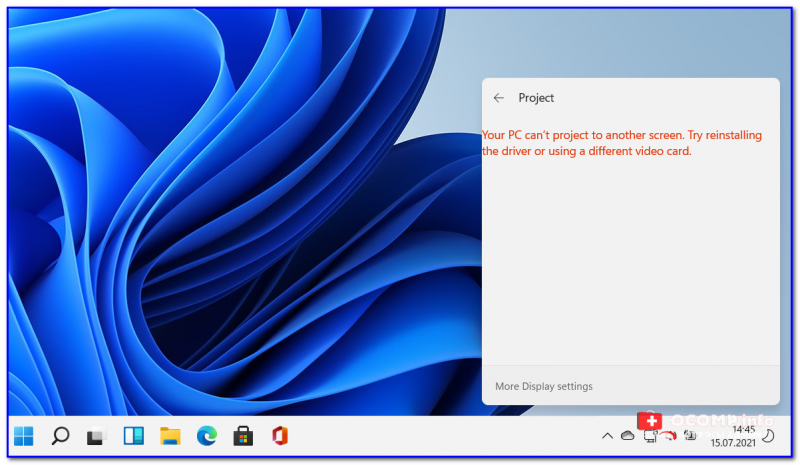Open the Widgets panel

134,436
